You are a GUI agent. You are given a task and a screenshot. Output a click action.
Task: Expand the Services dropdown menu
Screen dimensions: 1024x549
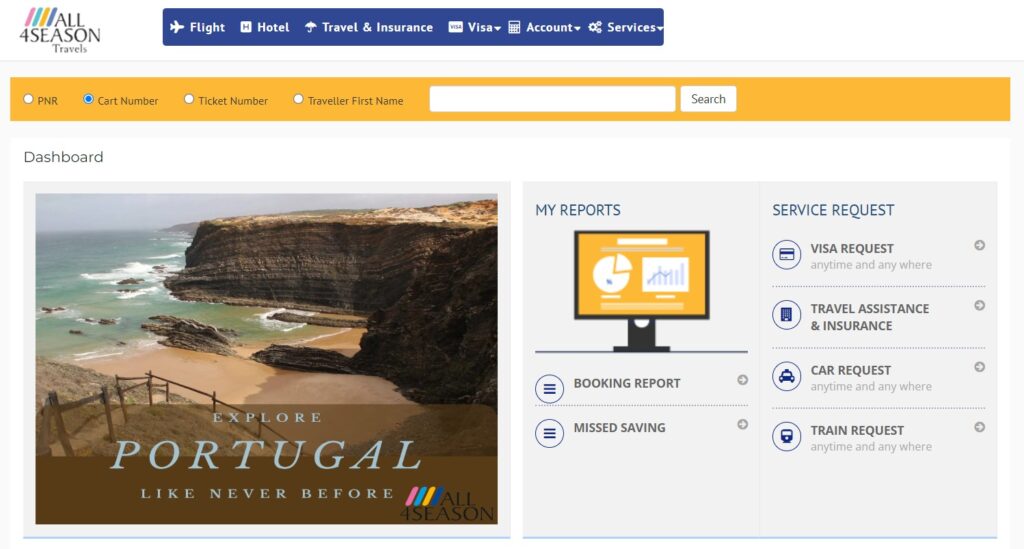[x=626, y=27]
